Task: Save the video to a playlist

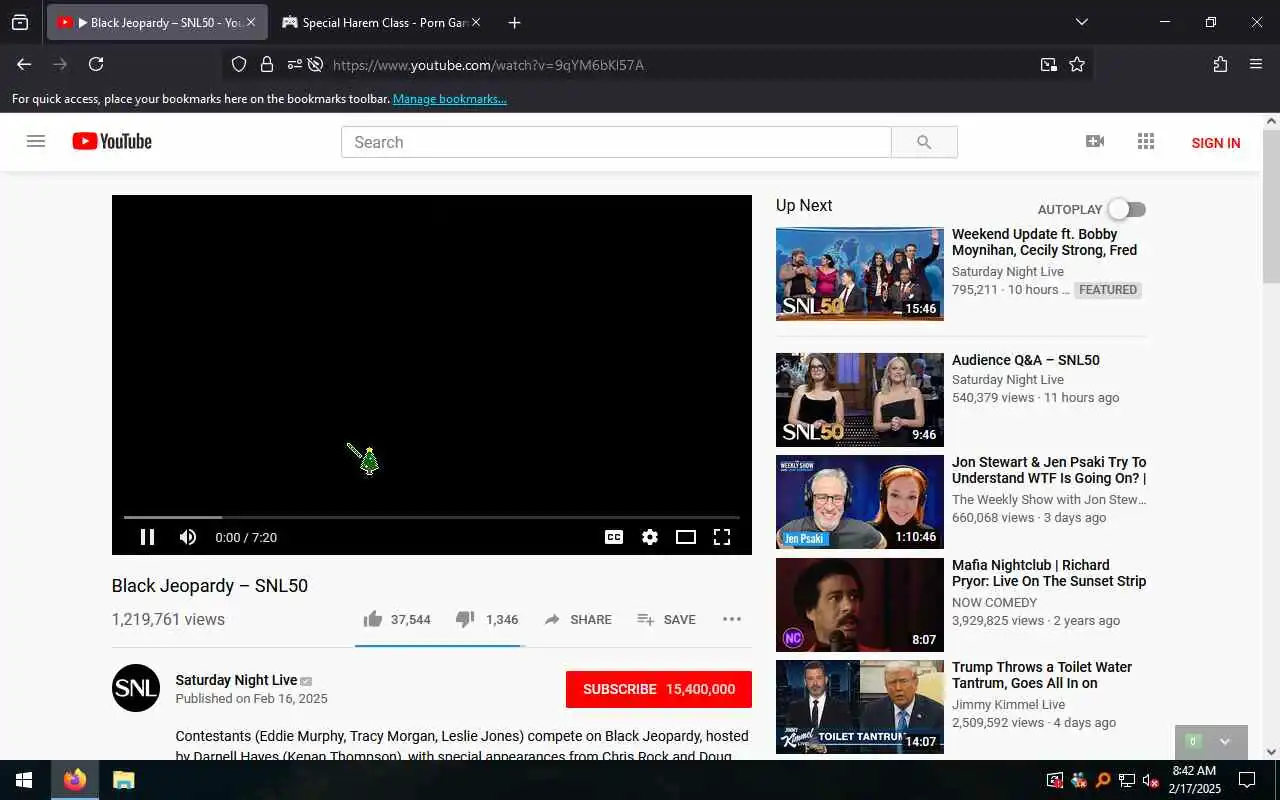Action: [x=666, y=619]
